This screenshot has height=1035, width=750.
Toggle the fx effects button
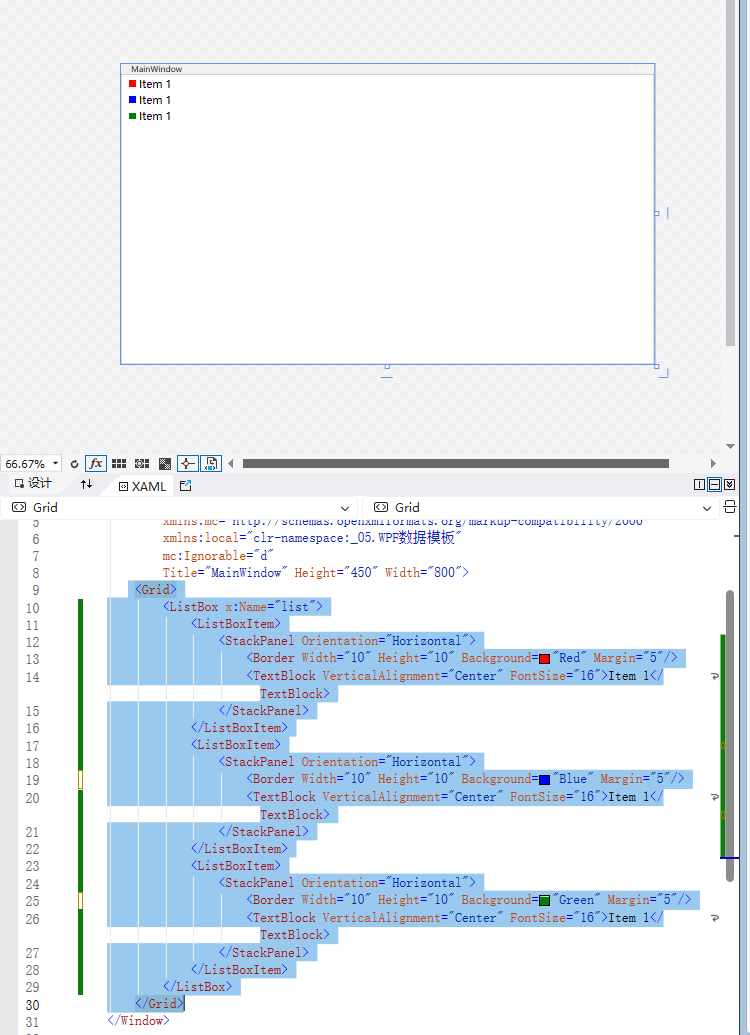tap(96, 463)
